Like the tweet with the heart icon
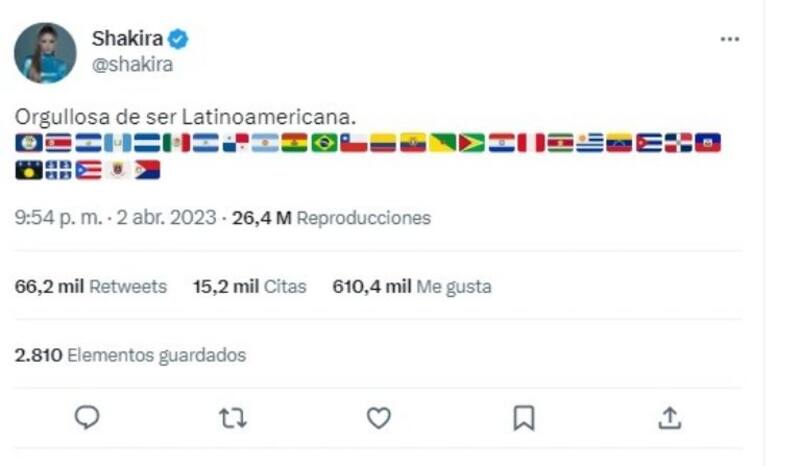Screen dimensions: 800x466 pos(378,417)
